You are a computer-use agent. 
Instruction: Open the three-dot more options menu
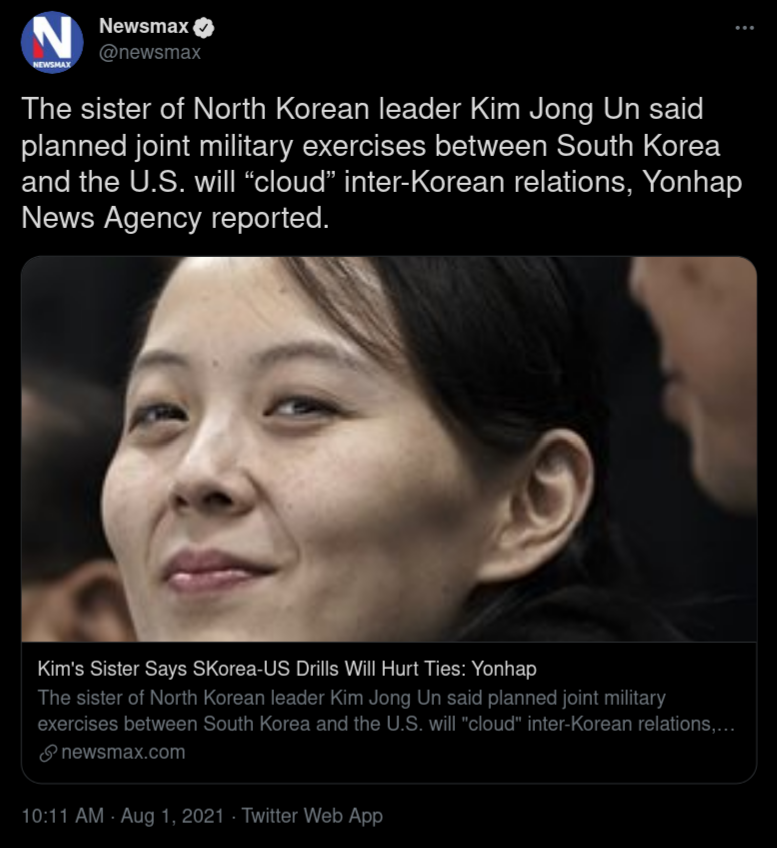pyautogui.click(x=745, y=28)
